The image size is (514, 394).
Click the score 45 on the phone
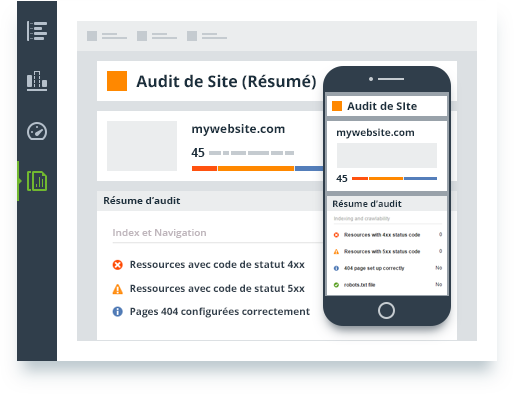pos(342,179)
